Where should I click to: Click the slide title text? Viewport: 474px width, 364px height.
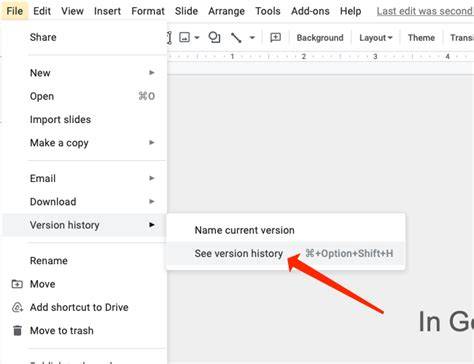[446, 321]
